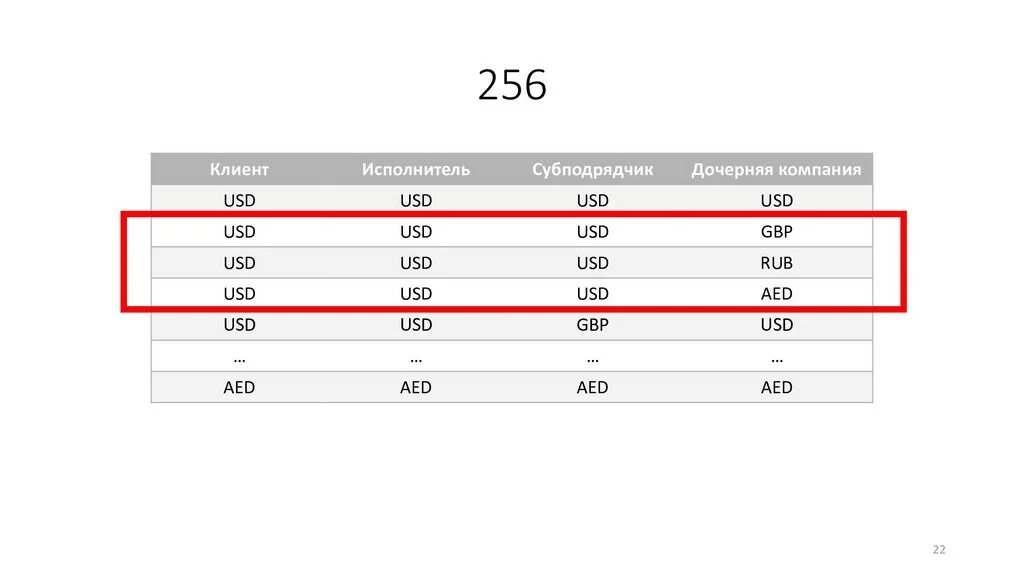Select the Исполнитель column header
Image resolution: width=1024 pixels, height=576 pixels.
click(x=416, y=169)
